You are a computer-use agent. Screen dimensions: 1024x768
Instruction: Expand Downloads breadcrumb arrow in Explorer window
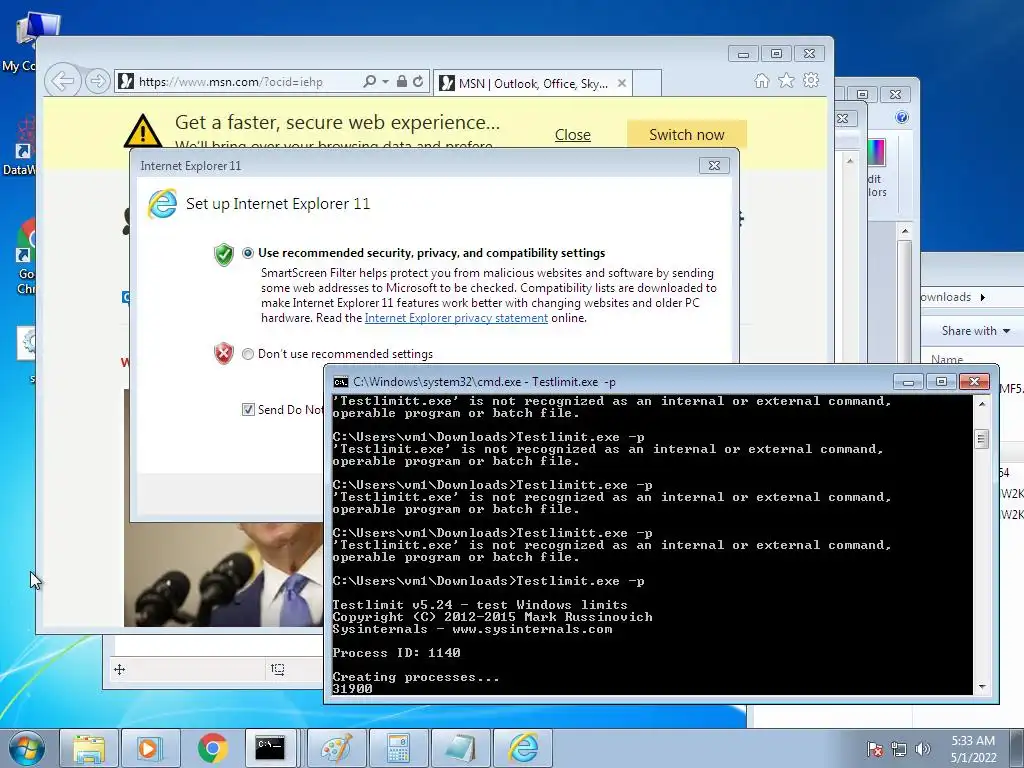[x=982, y=297]
